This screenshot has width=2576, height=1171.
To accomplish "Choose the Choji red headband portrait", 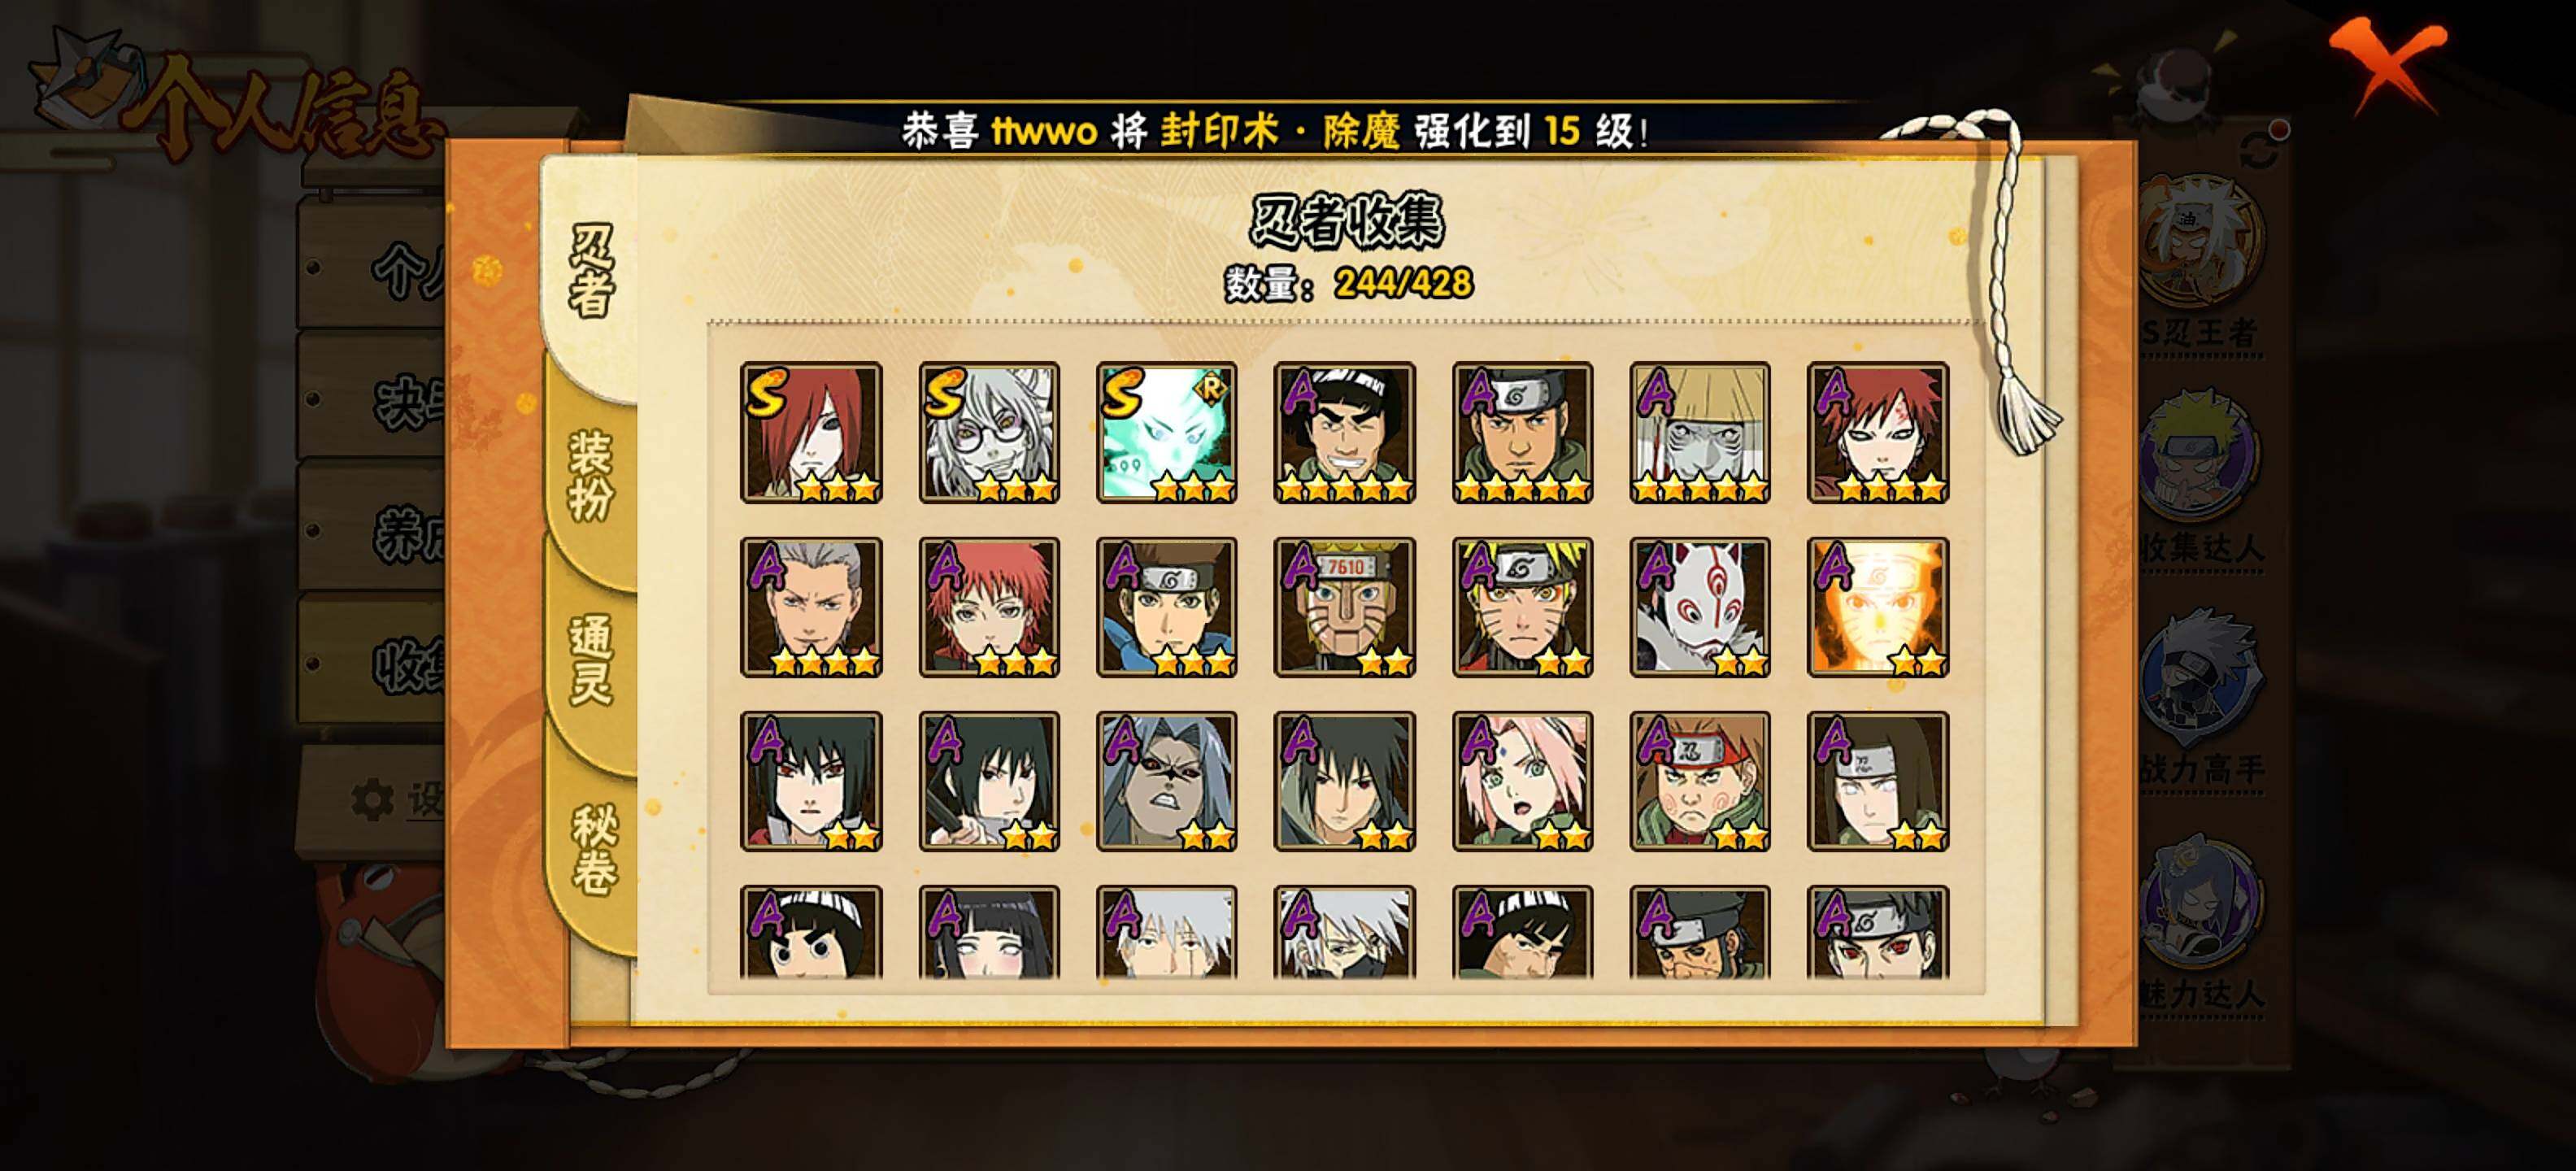I will tap(1700, 781).
